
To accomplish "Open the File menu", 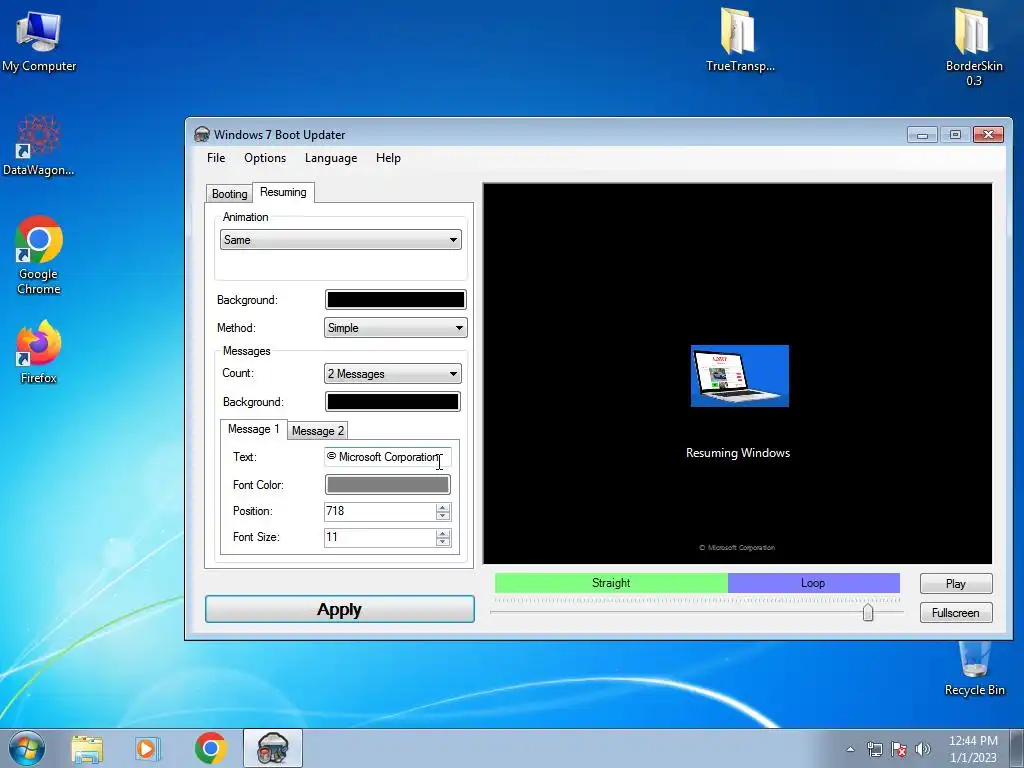I will coord(216,158).
